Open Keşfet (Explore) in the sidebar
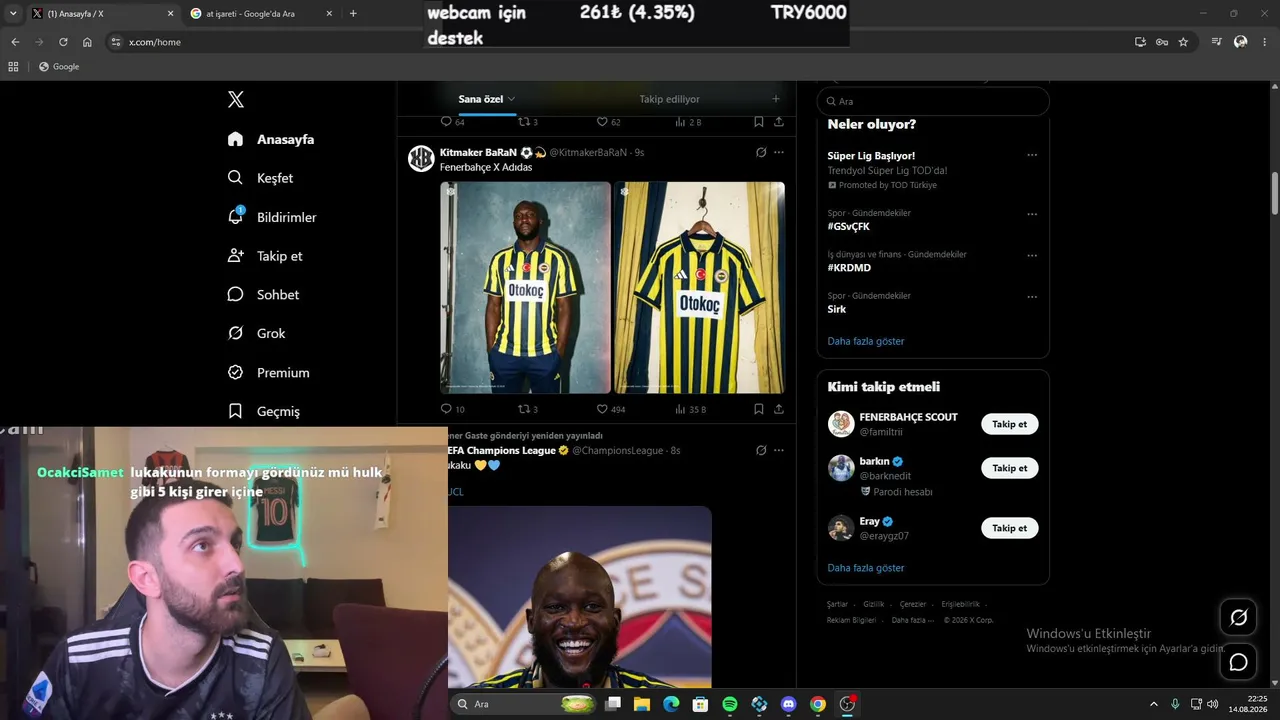 coord(261,178)
